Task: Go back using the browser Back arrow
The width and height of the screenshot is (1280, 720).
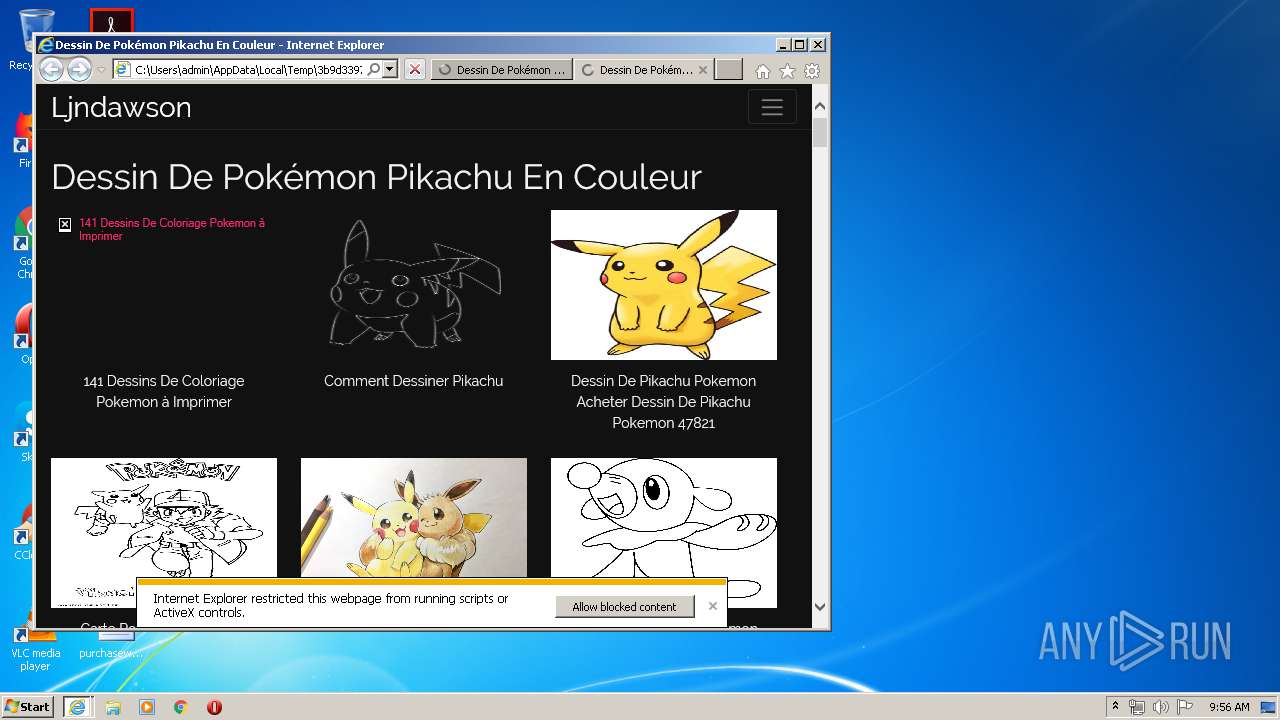Action: coord(51,69)
